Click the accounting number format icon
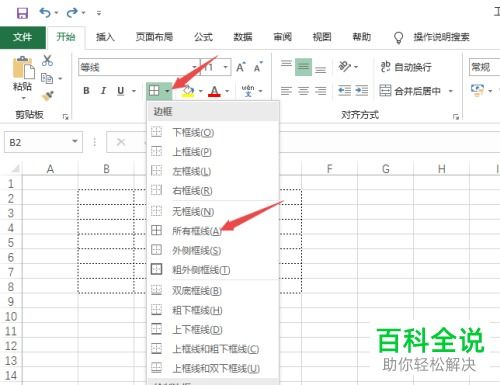The width and height of the screenshot is (500, 385). [x=477, y=90]
